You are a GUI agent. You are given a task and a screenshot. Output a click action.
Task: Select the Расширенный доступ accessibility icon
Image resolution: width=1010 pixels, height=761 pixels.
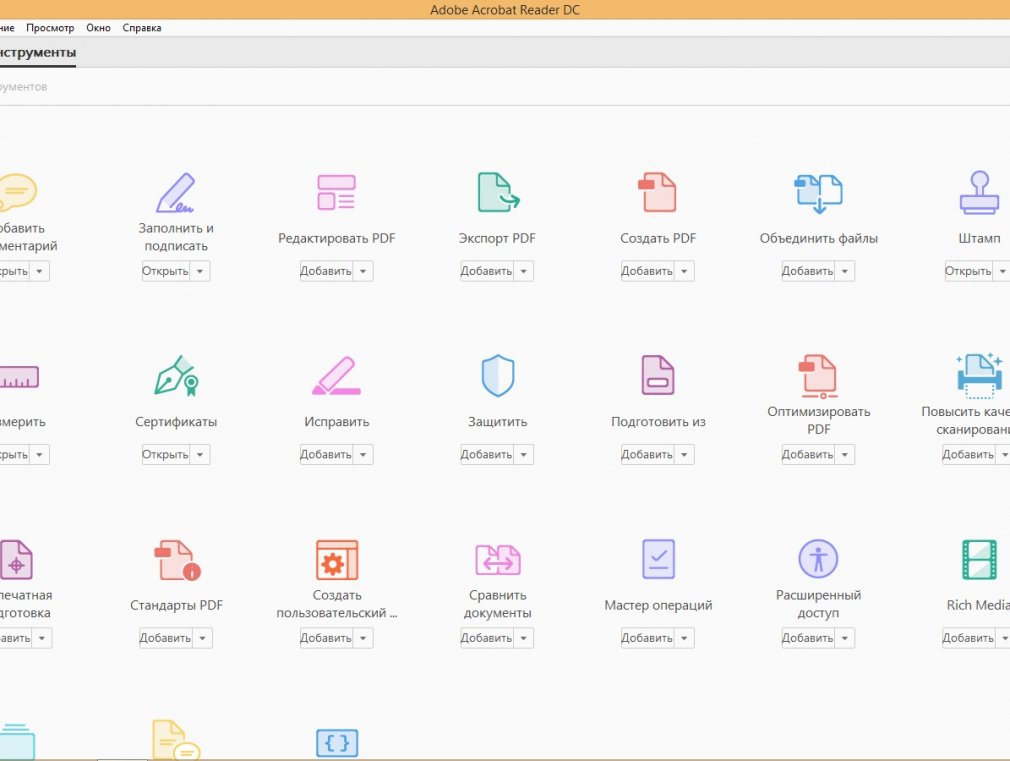pyautogui.click(x=818, y=559)
